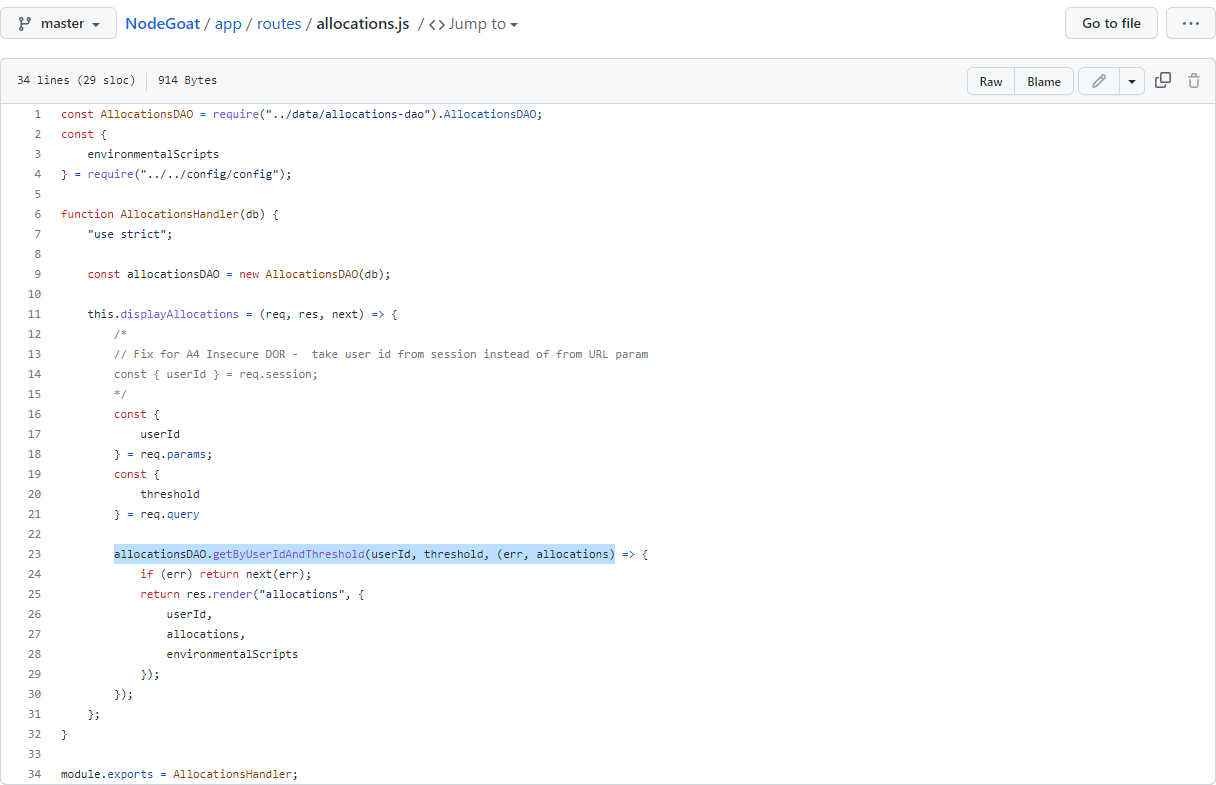Viewport: 1216px width, 785px height.
Task: Open the Blame view
Action: point(1044,81)
